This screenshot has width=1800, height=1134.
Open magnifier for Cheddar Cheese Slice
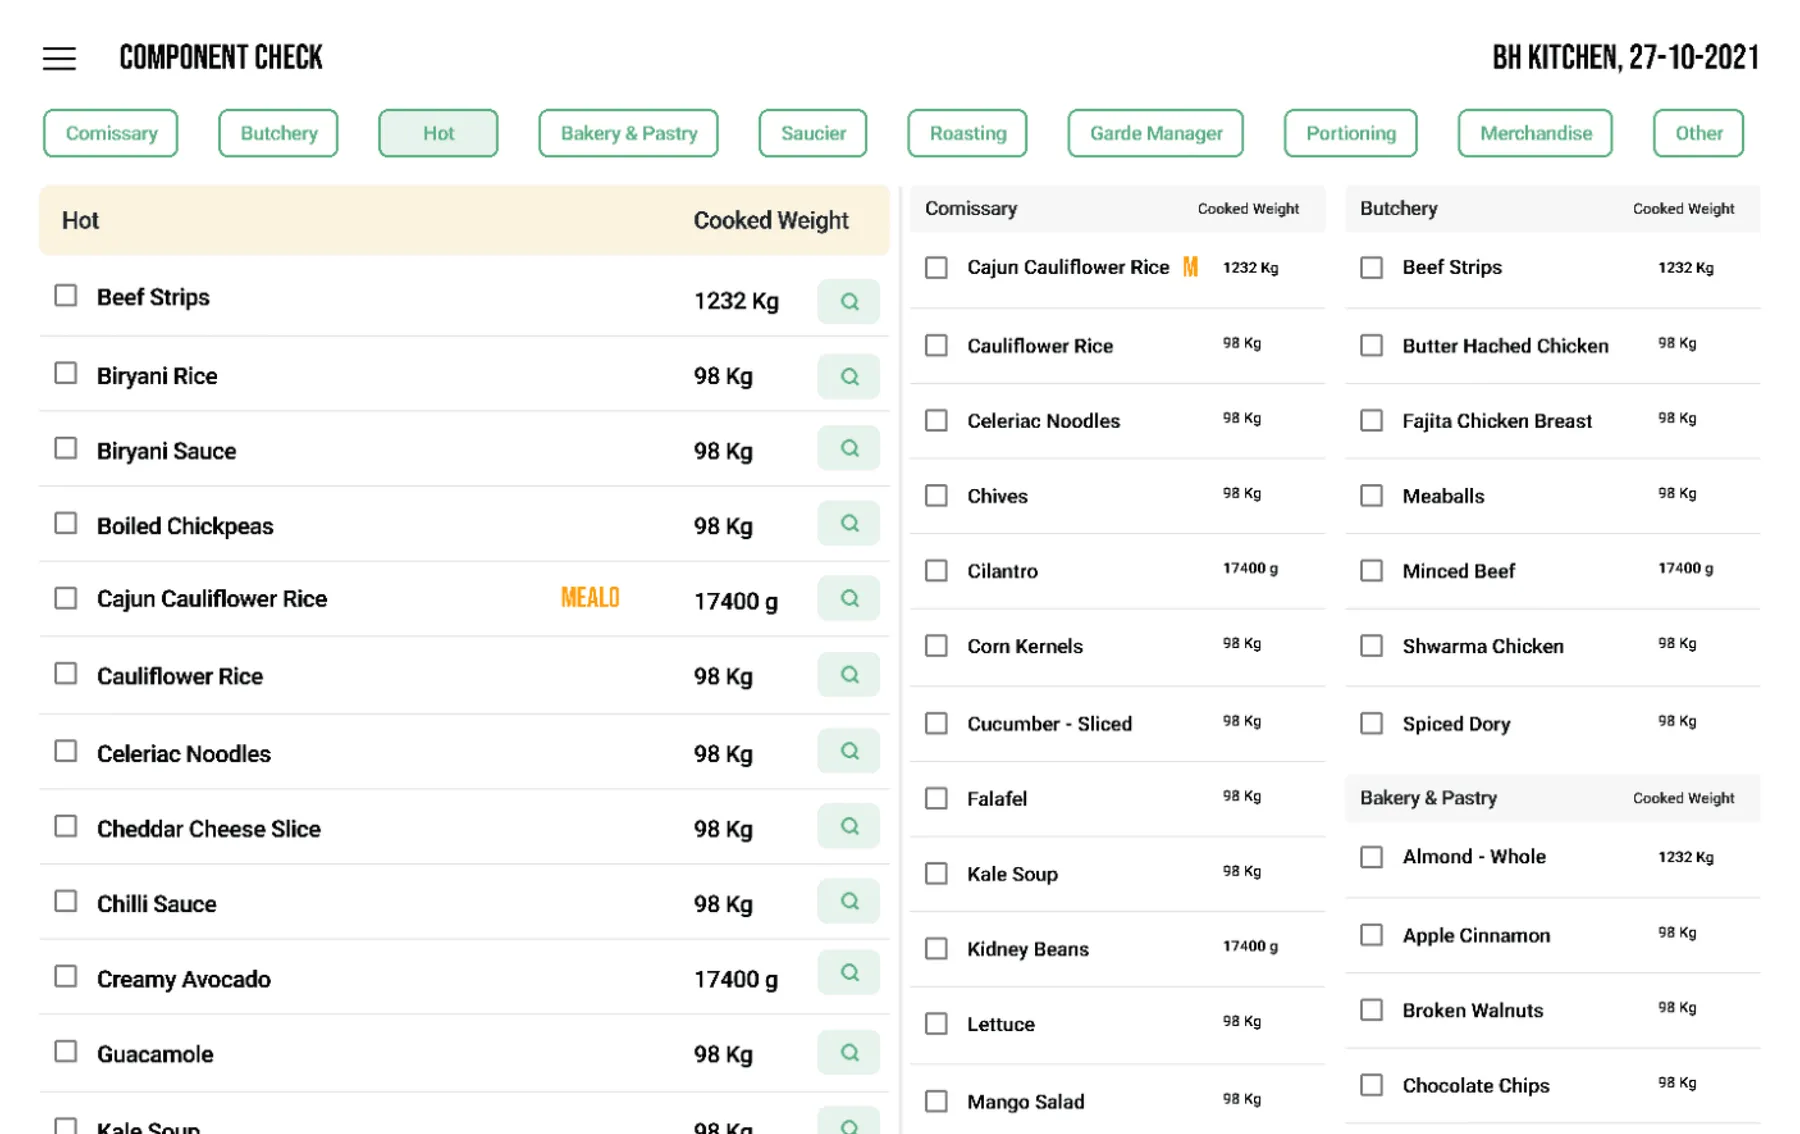[848, 826]
